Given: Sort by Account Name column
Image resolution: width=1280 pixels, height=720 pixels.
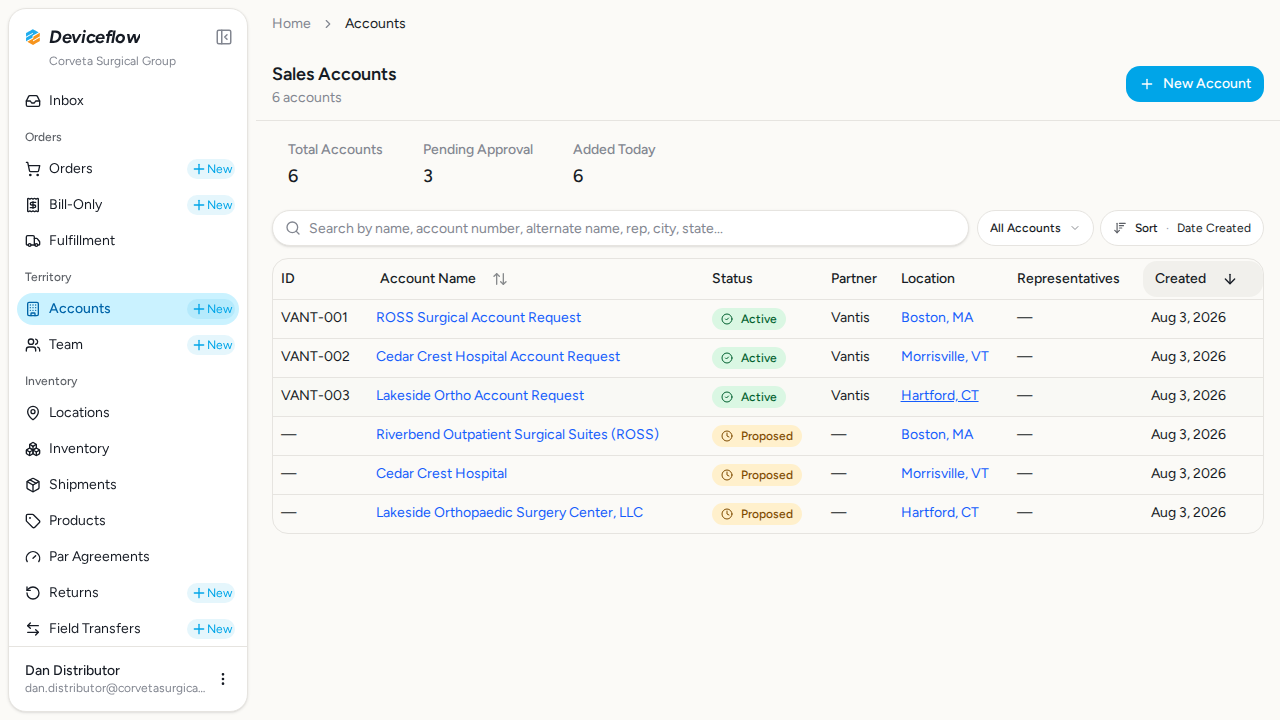Looking at the screenshot, I should (x=443, y=279).
